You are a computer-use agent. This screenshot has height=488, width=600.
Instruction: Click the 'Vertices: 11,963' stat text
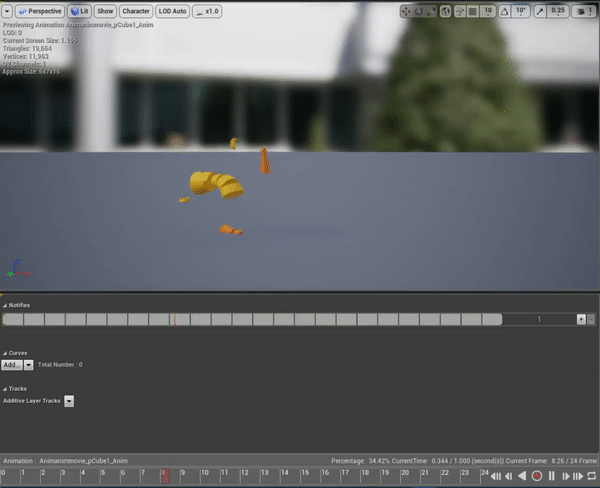click(x=26, y=56)
